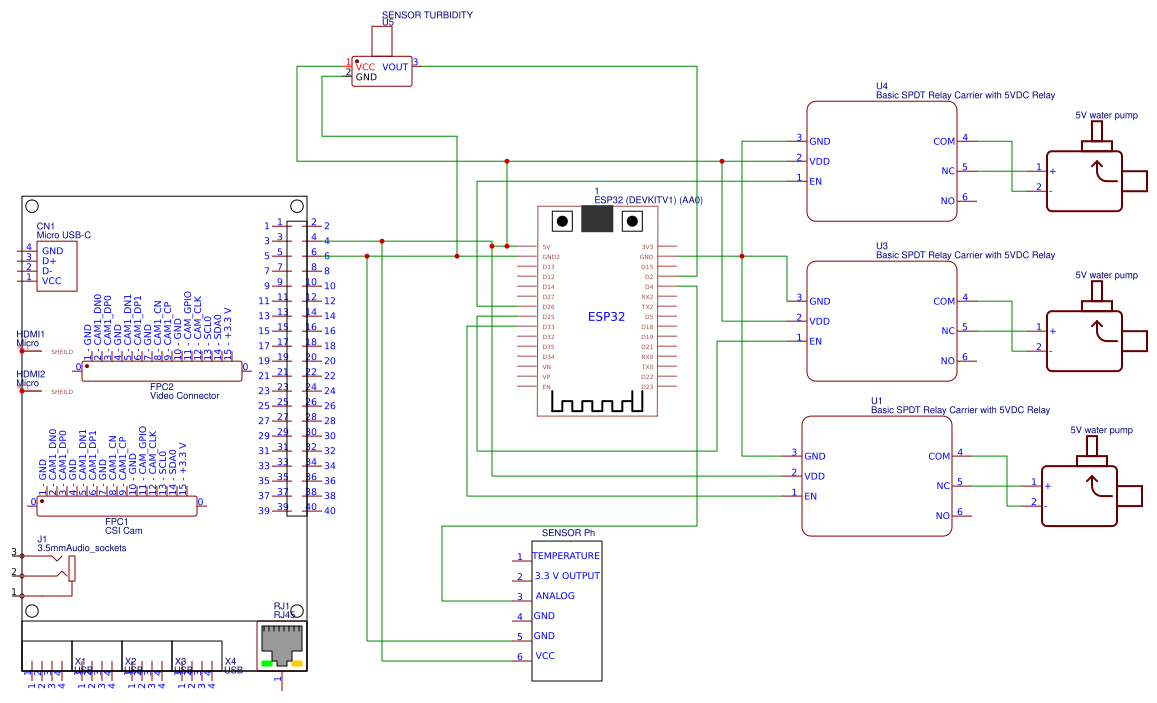
Task: Click the red VCC label on turbidity sensor
Action: [x=365, y=67]
